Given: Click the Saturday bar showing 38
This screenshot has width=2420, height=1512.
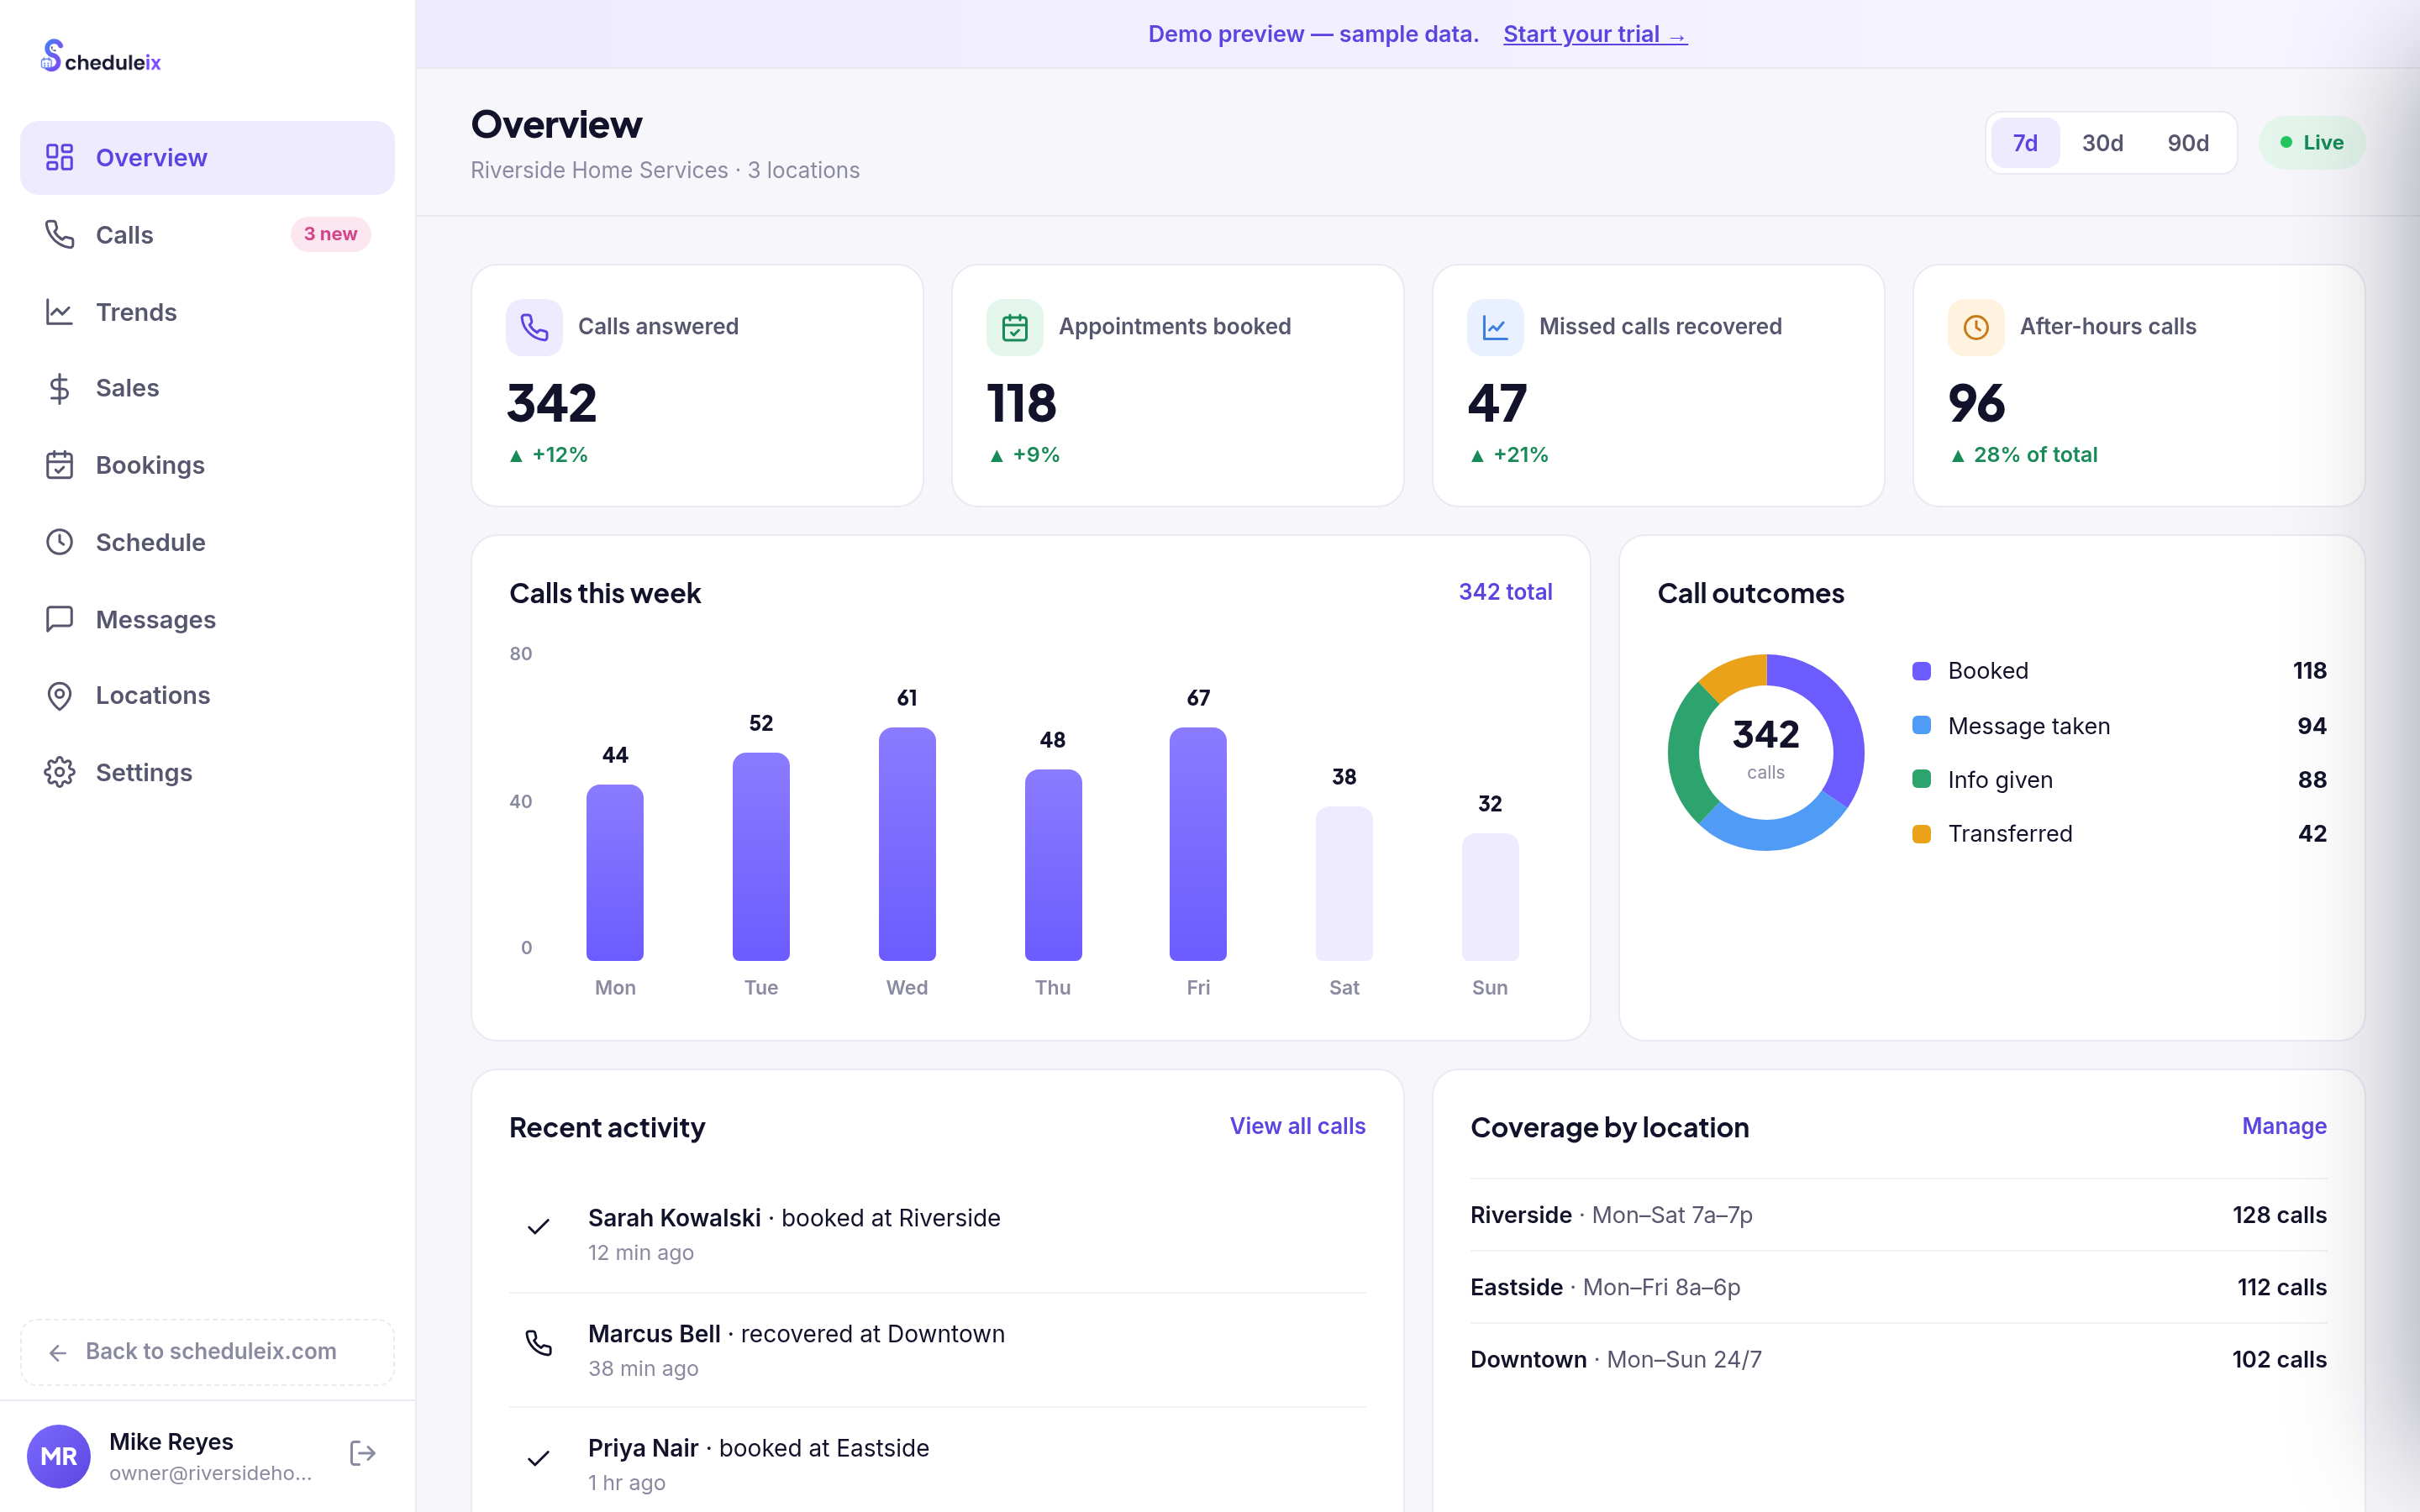Looking at the screenshot, I should pos(1344,884).
